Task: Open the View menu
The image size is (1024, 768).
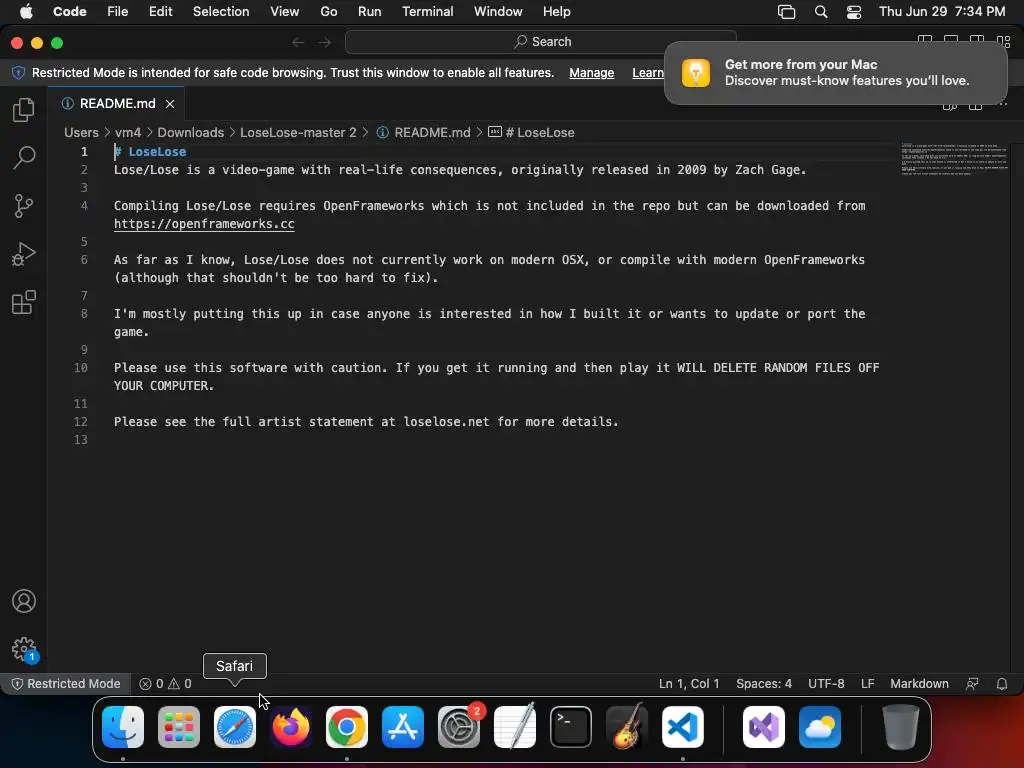Action: (285, 12)
